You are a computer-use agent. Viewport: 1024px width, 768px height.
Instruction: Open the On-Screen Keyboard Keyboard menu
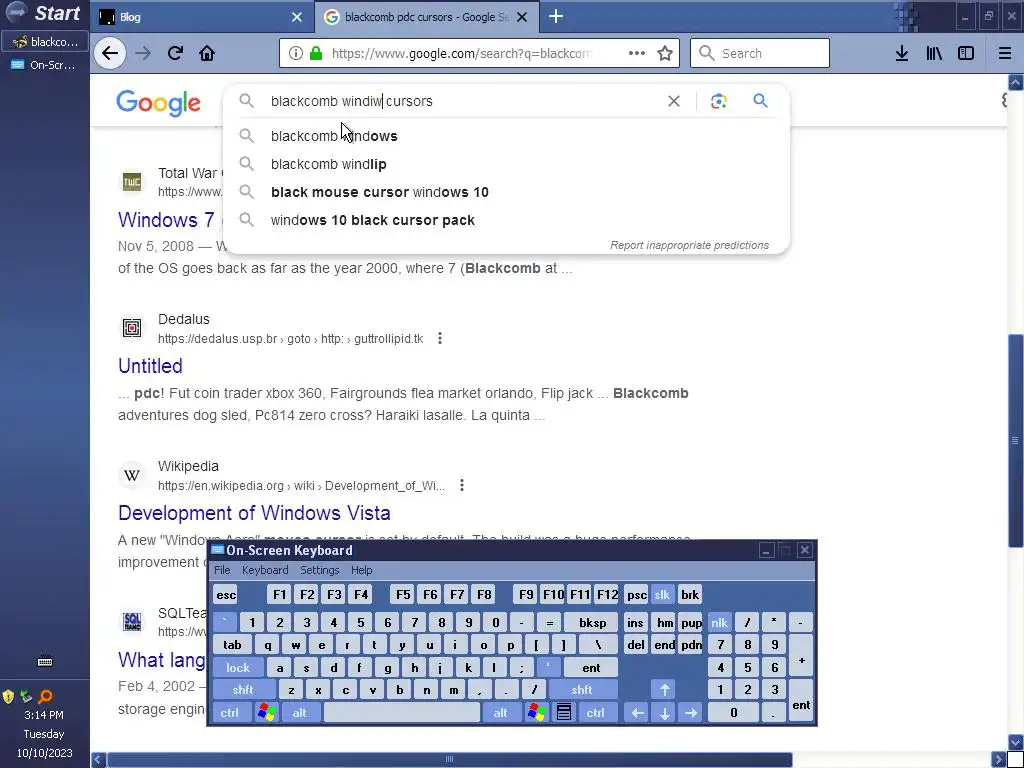click(264, 570)
